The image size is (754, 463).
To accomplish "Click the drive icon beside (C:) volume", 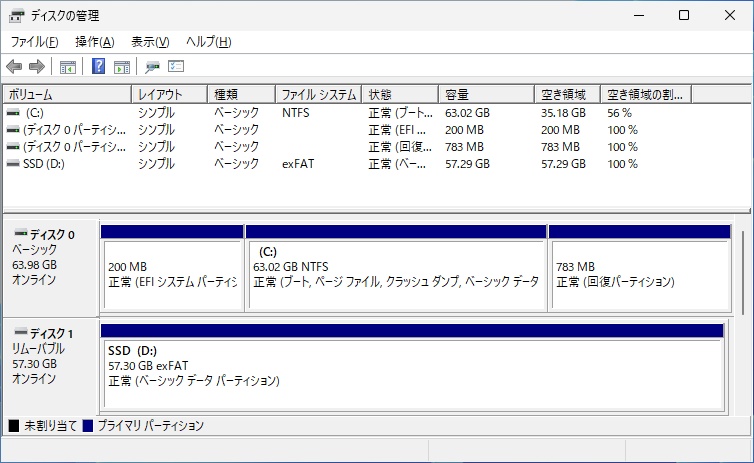I will click(13, 113).
